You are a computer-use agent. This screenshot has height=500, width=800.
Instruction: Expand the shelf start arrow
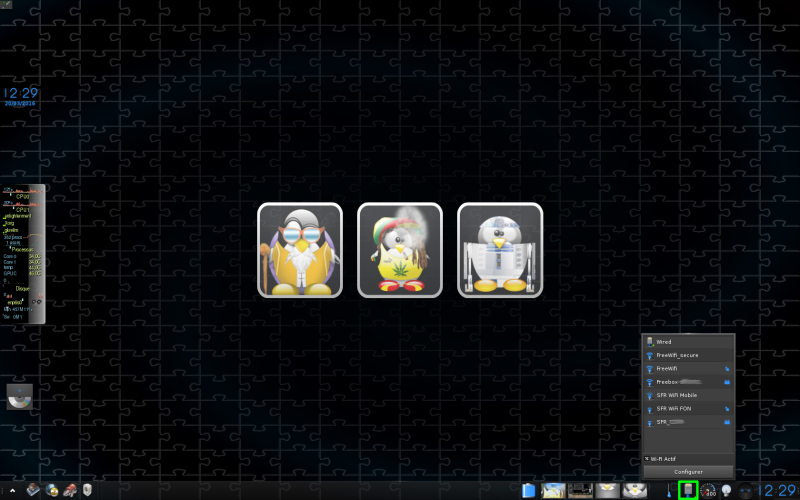[x=12, y=491]
